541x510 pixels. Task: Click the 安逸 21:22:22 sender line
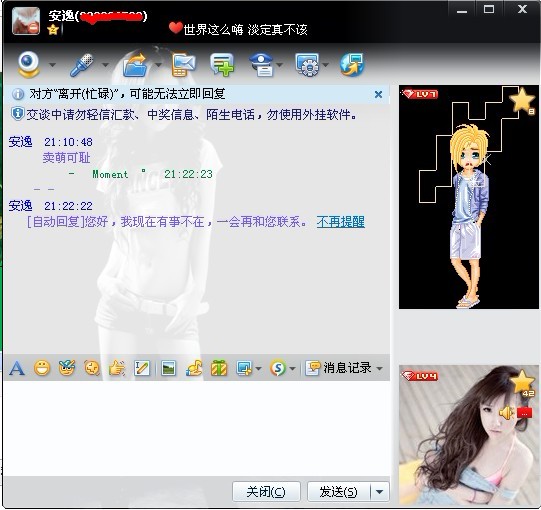click(51, 206)
